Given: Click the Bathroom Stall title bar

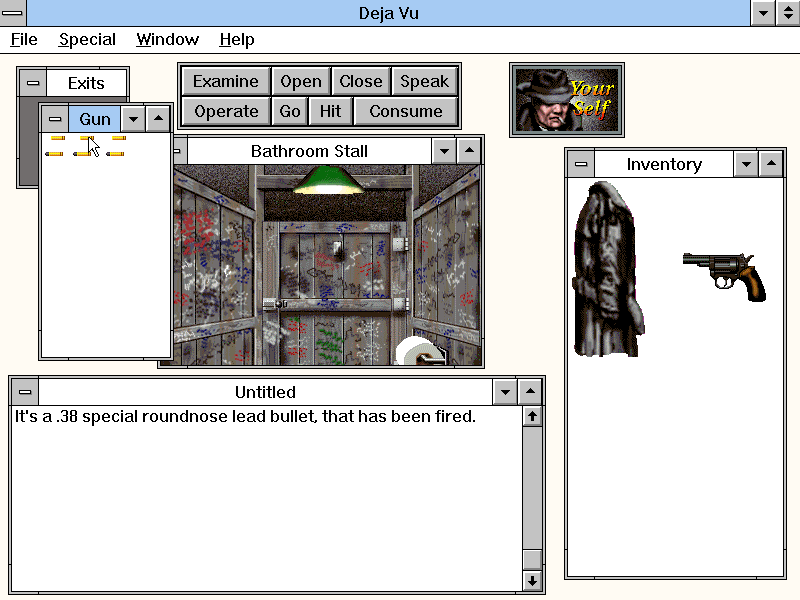Looking at the screenshot, I should (x=309, y=151).
